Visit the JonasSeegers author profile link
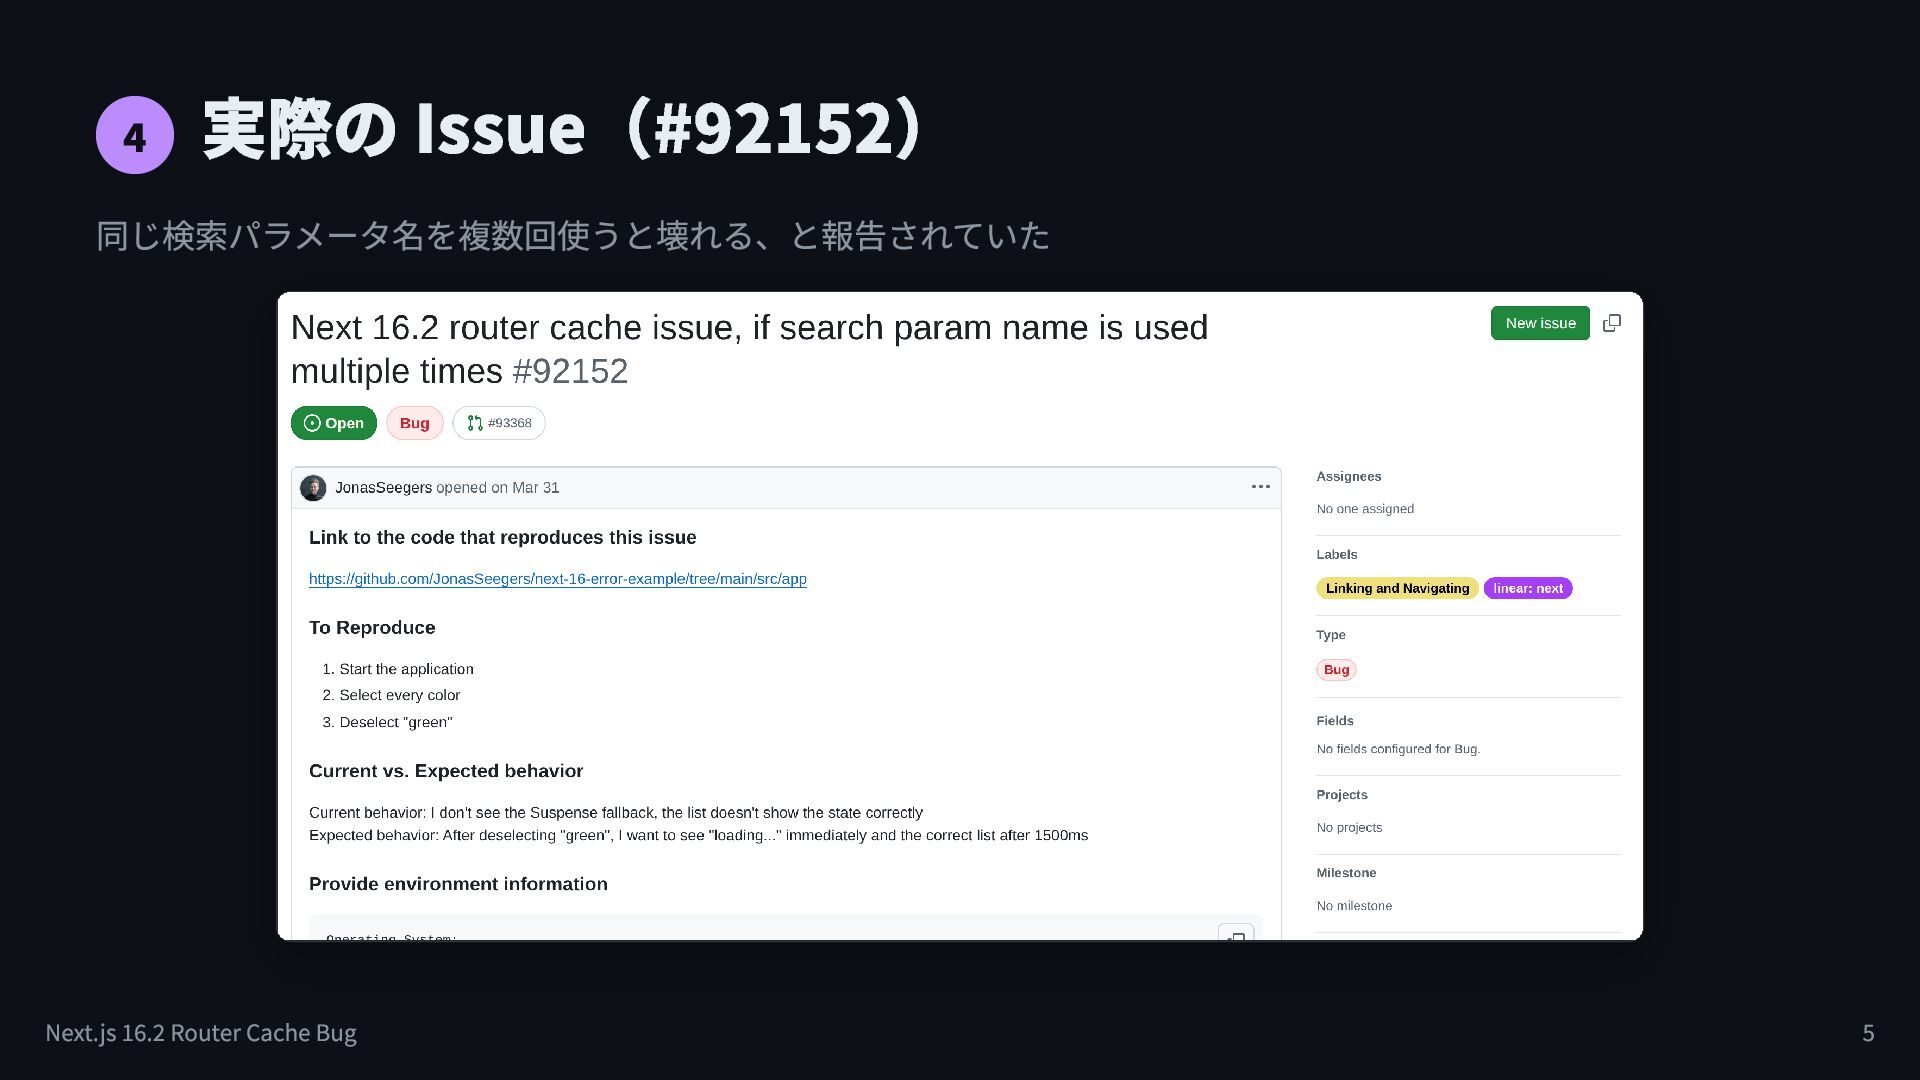Viewport: 1920px width, 1080px height. click(383, 488)
